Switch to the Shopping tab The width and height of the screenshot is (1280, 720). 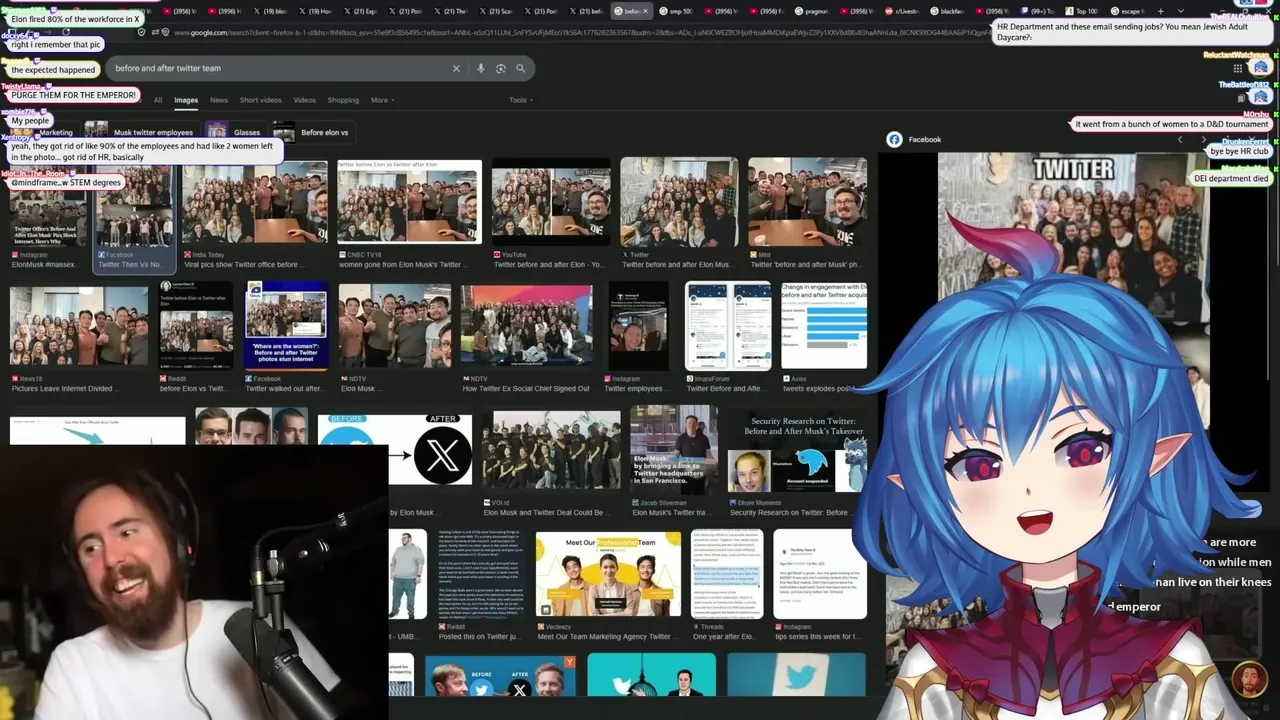(343, 100)
